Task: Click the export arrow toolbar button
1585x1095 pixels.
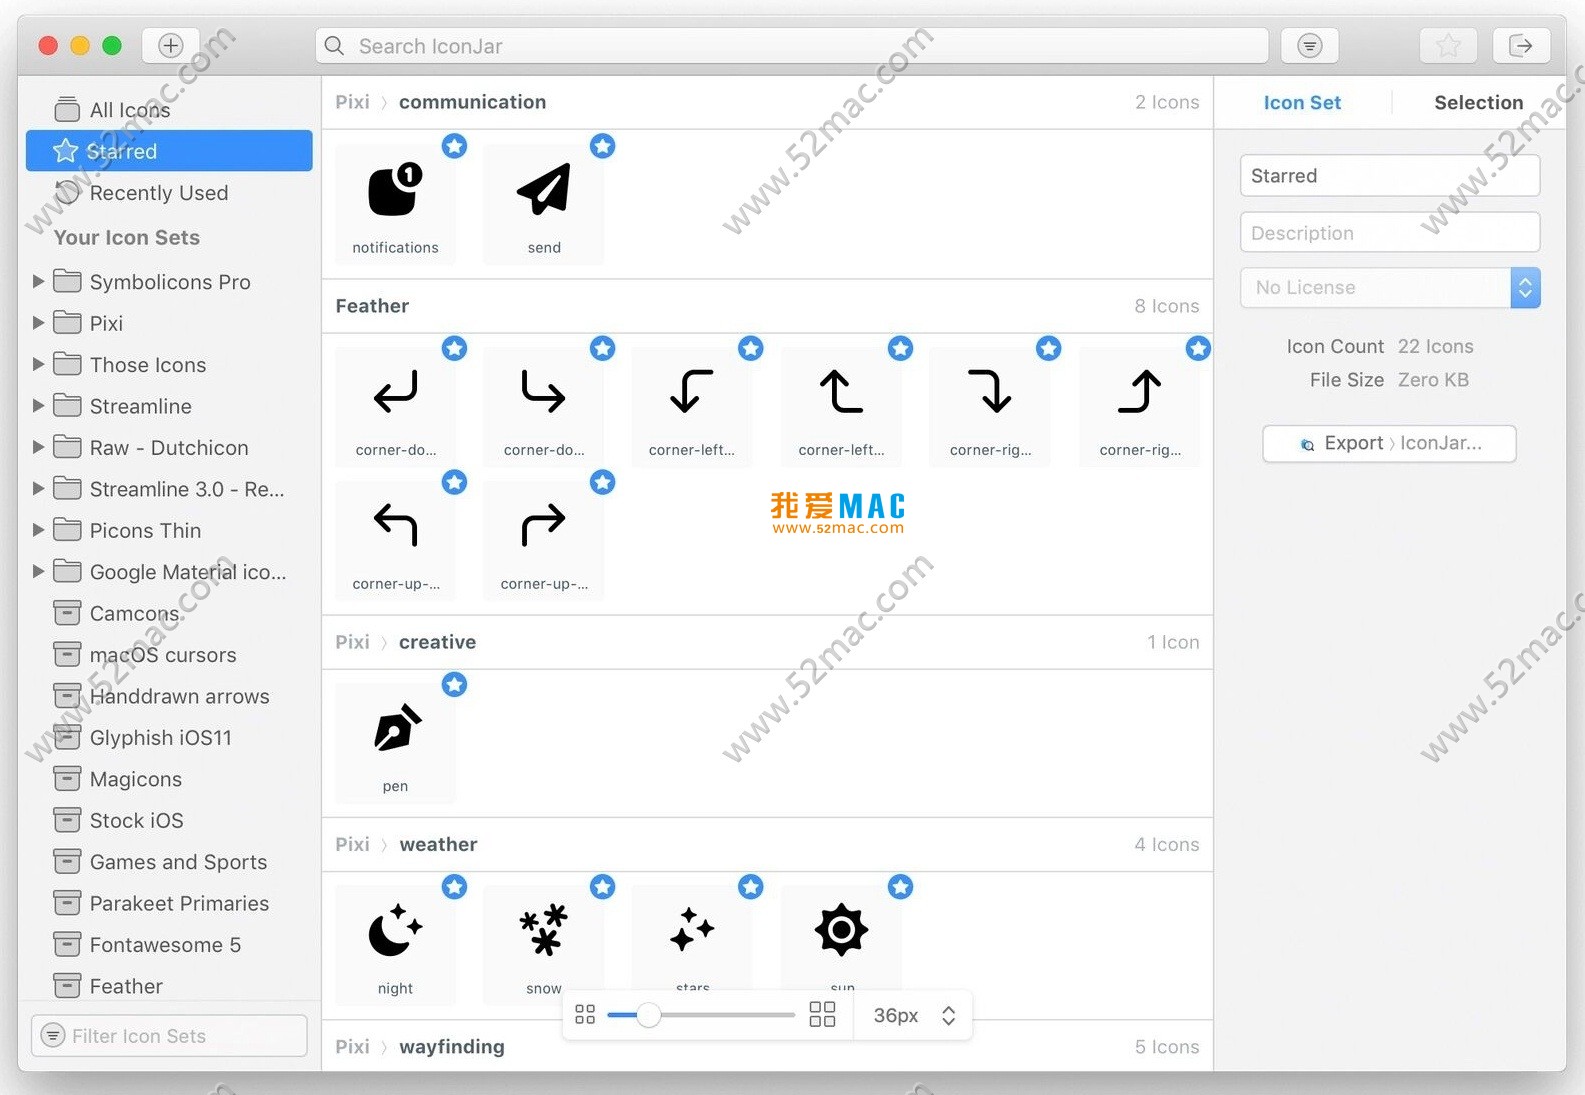Action: [x=1521, y=45]
